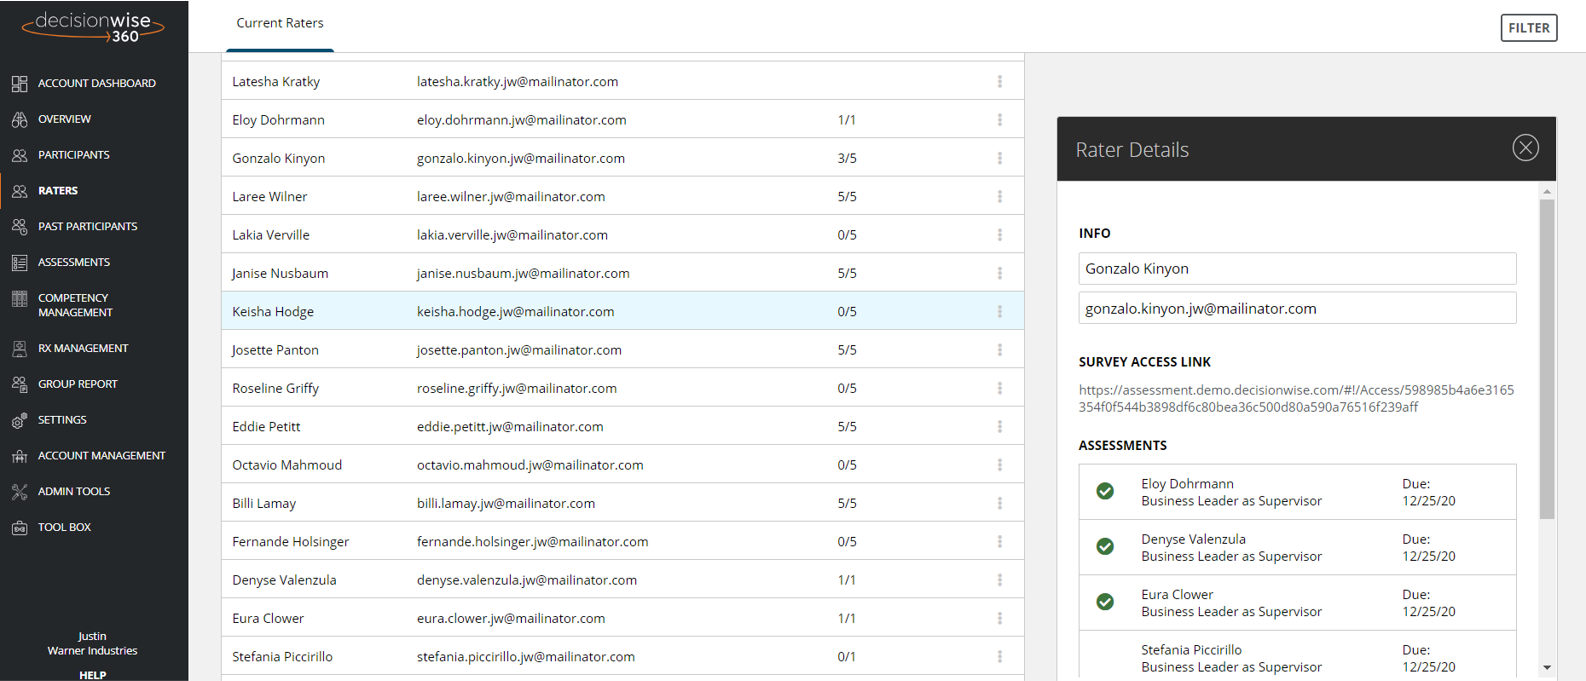Click Roseline Griffy name in list

pyautogui.click(x=276, y=388)
